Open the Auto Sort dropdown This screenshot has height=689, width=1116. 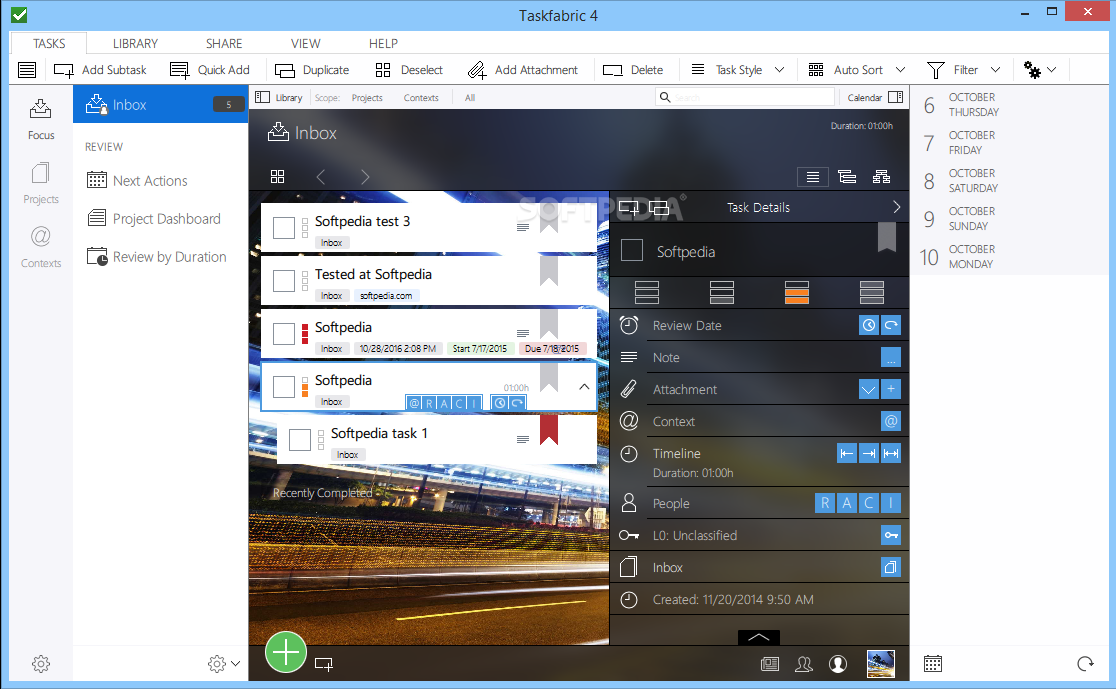pos(858,70)
